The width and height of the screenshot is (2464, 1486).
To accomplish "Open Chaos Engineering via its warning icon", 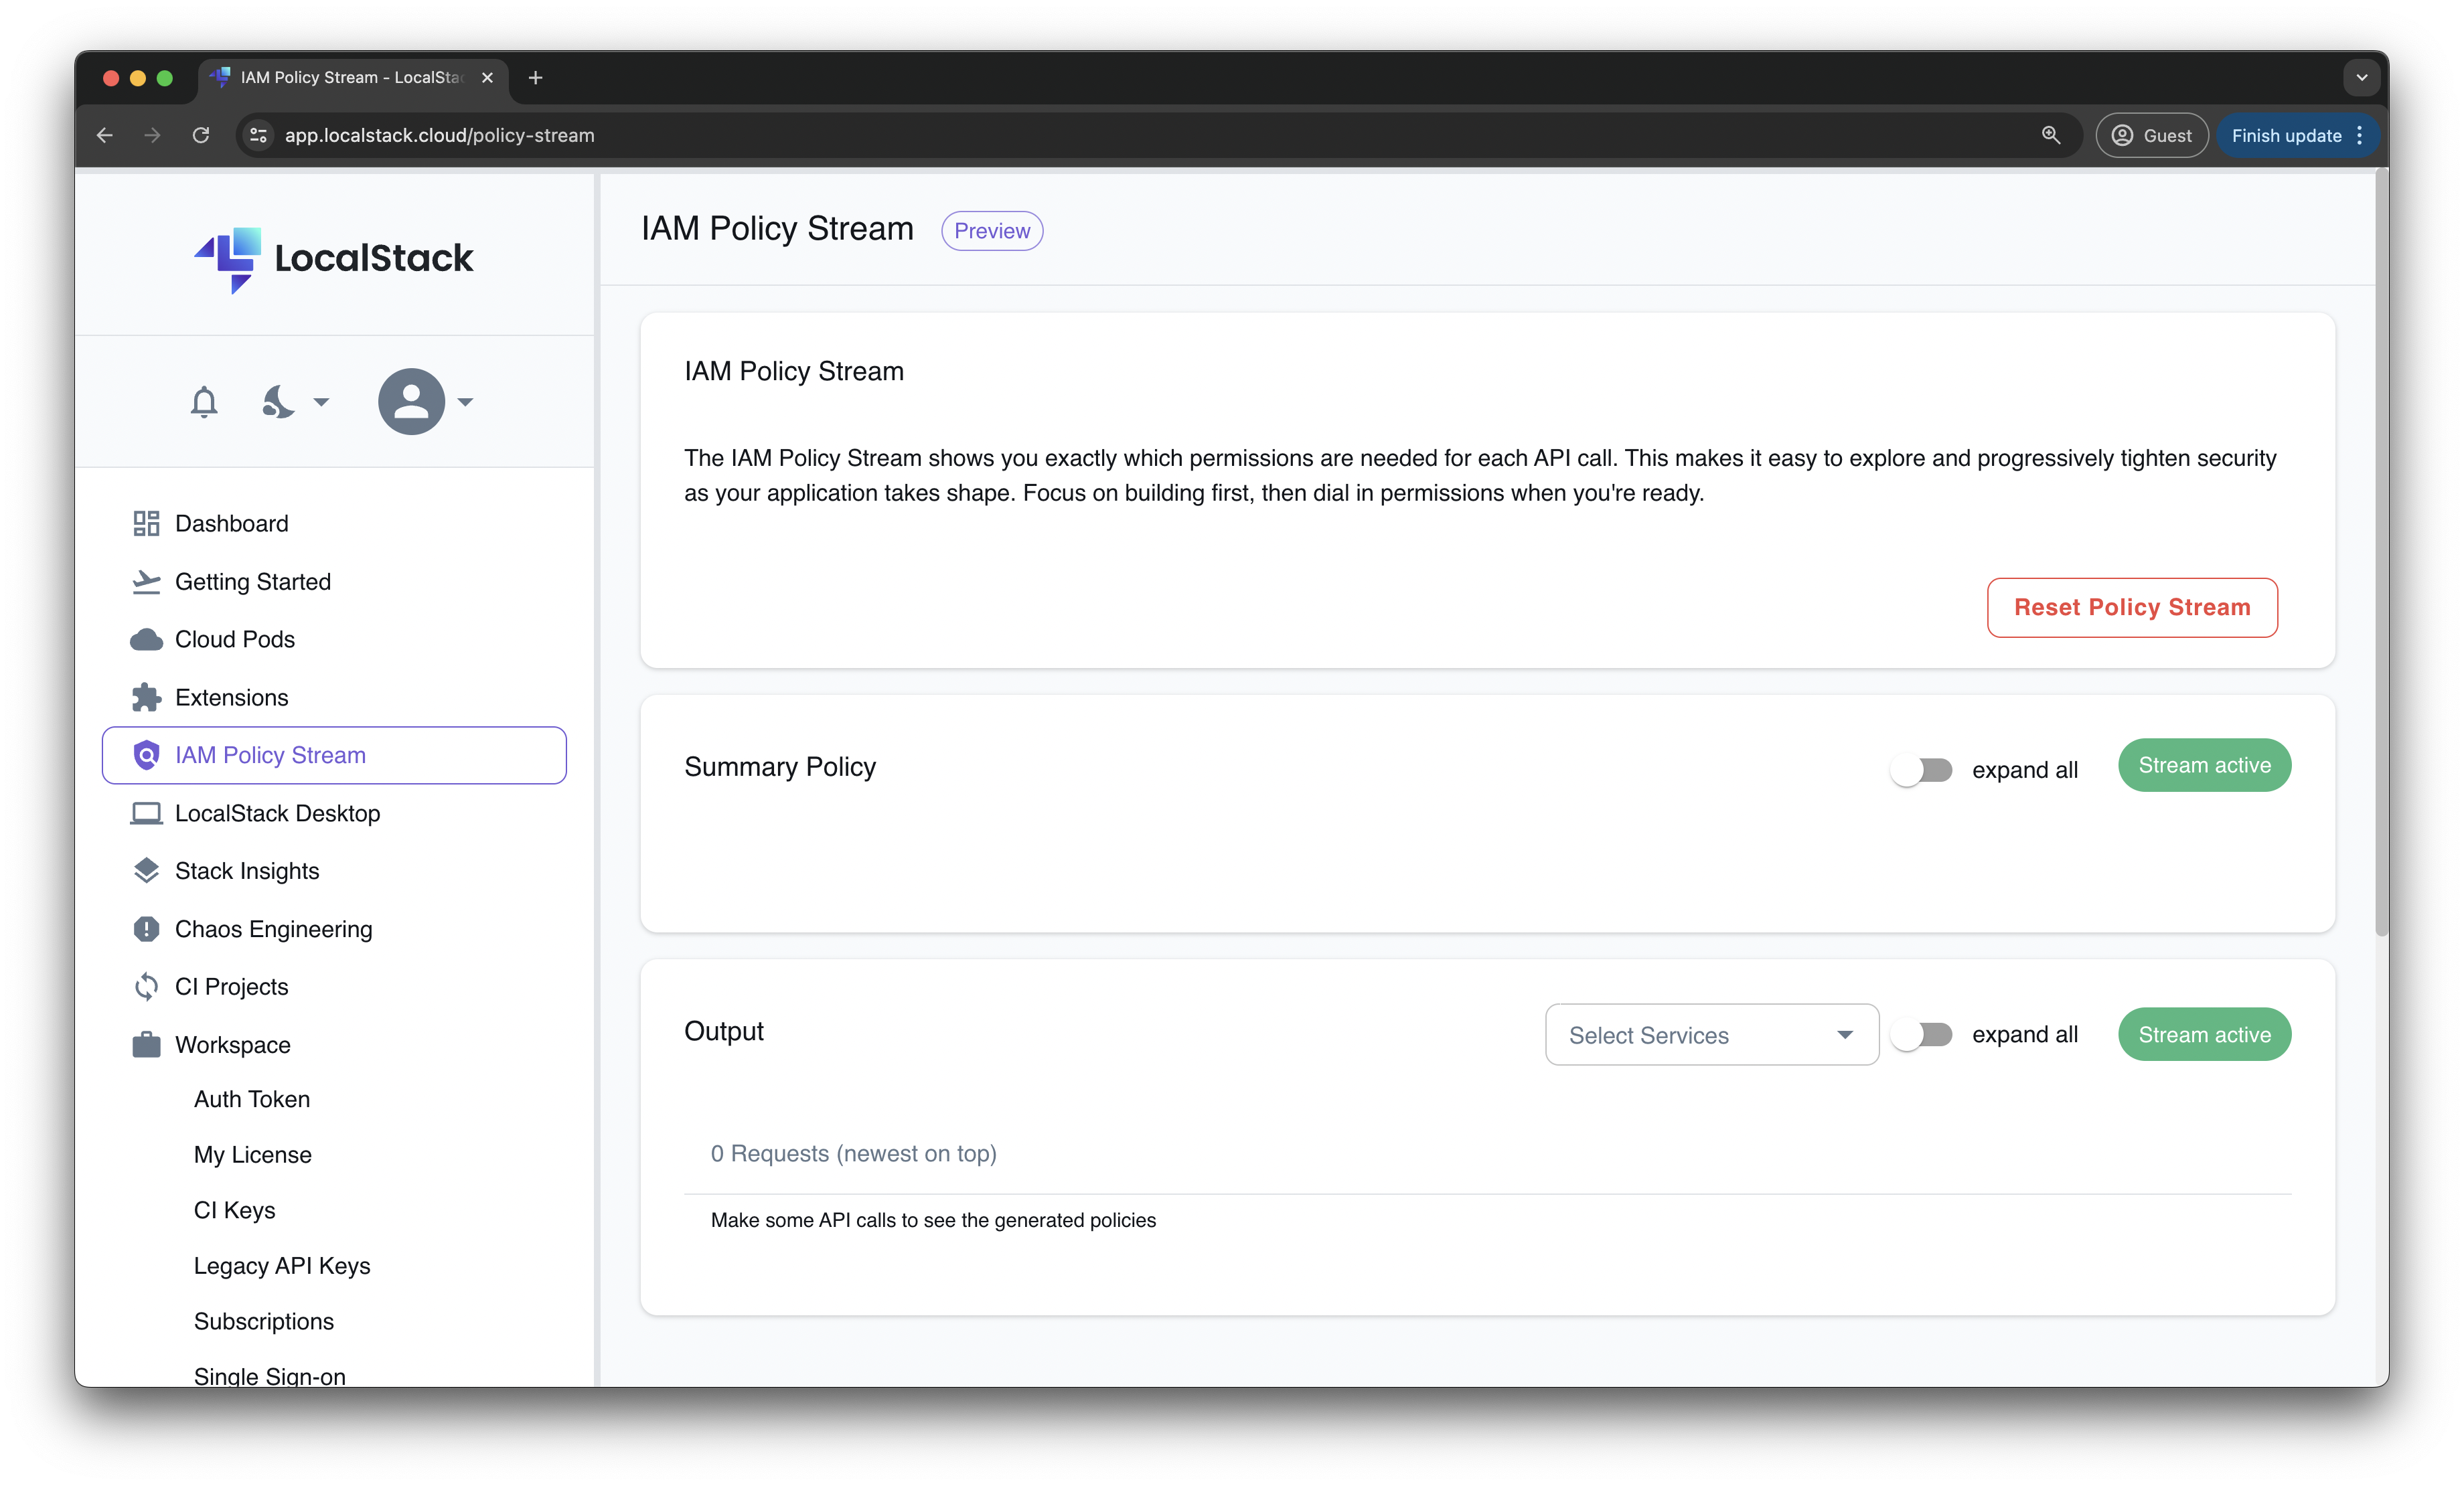I will (146, 928).
